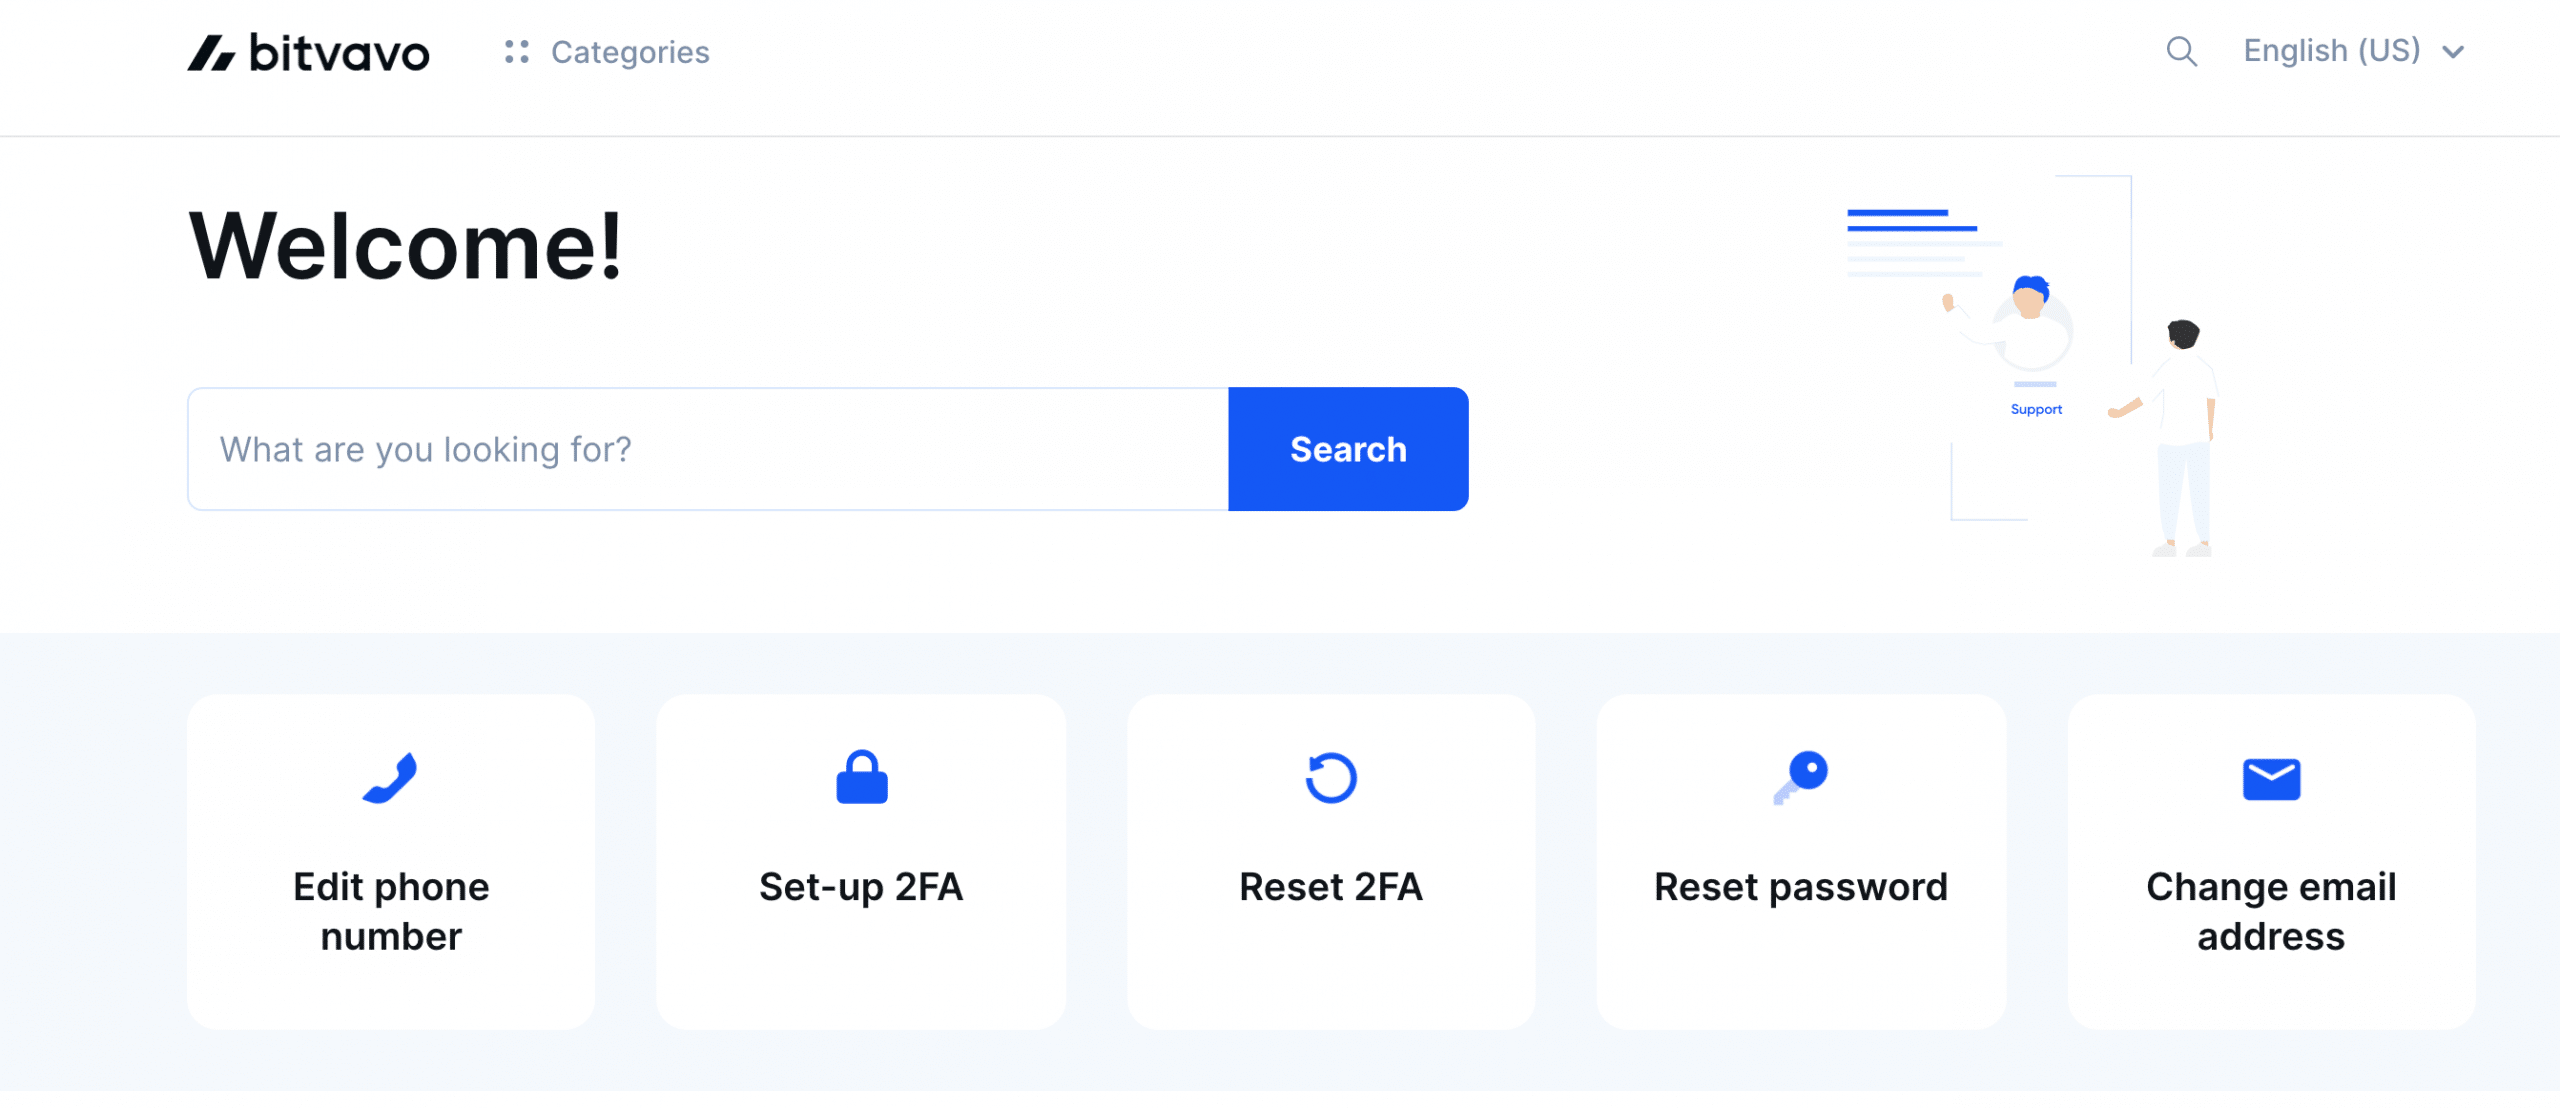Open the Categories menu
Image resolution: width=2560 pixels, height=1108 pixels.
coord(607,52)
